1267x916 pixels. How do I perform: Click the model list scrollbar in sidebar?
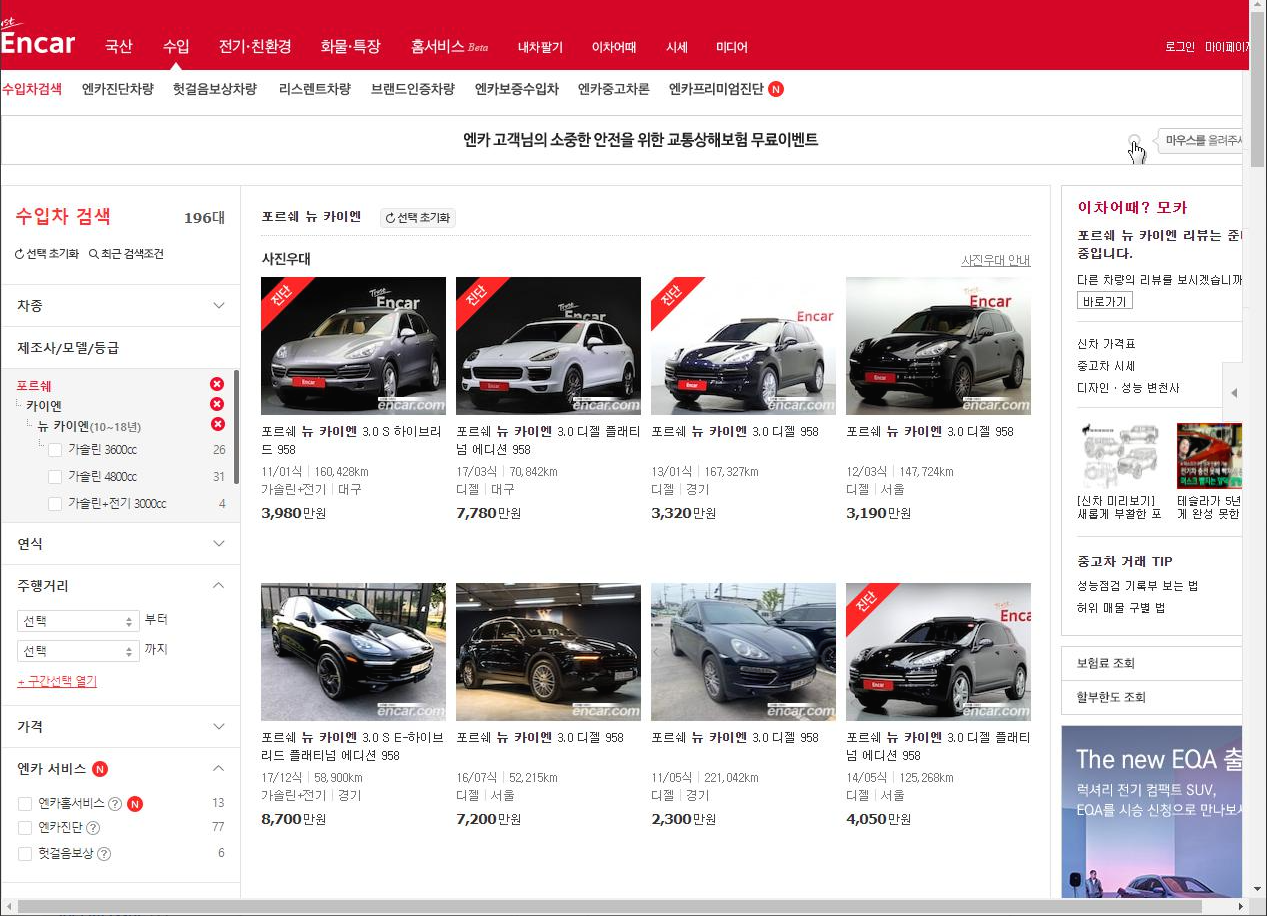click(x=236, y=427)
